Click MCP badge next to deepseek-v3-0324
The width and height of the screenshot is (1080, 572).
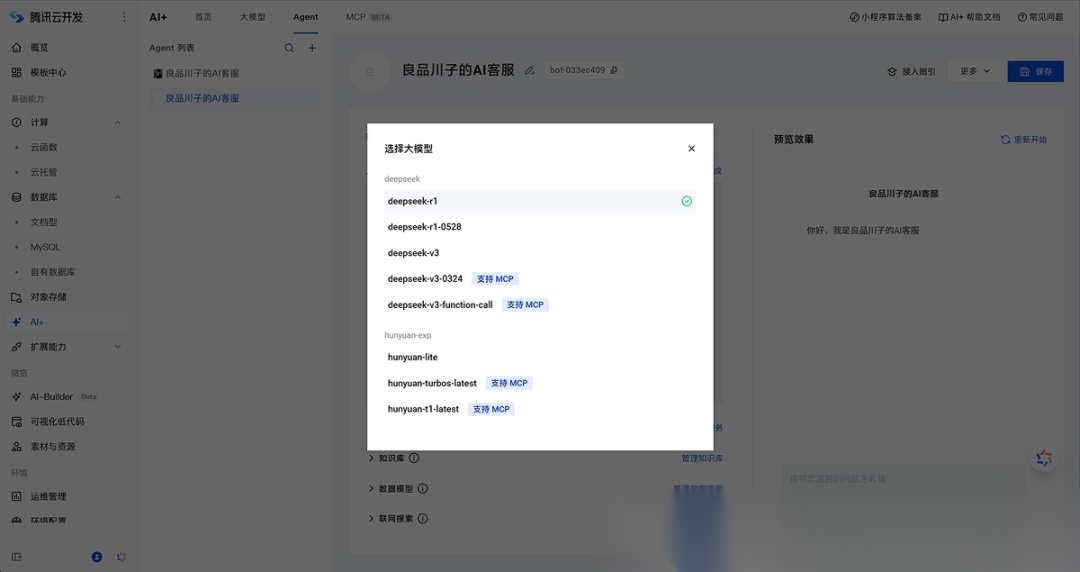click(495, 279)
